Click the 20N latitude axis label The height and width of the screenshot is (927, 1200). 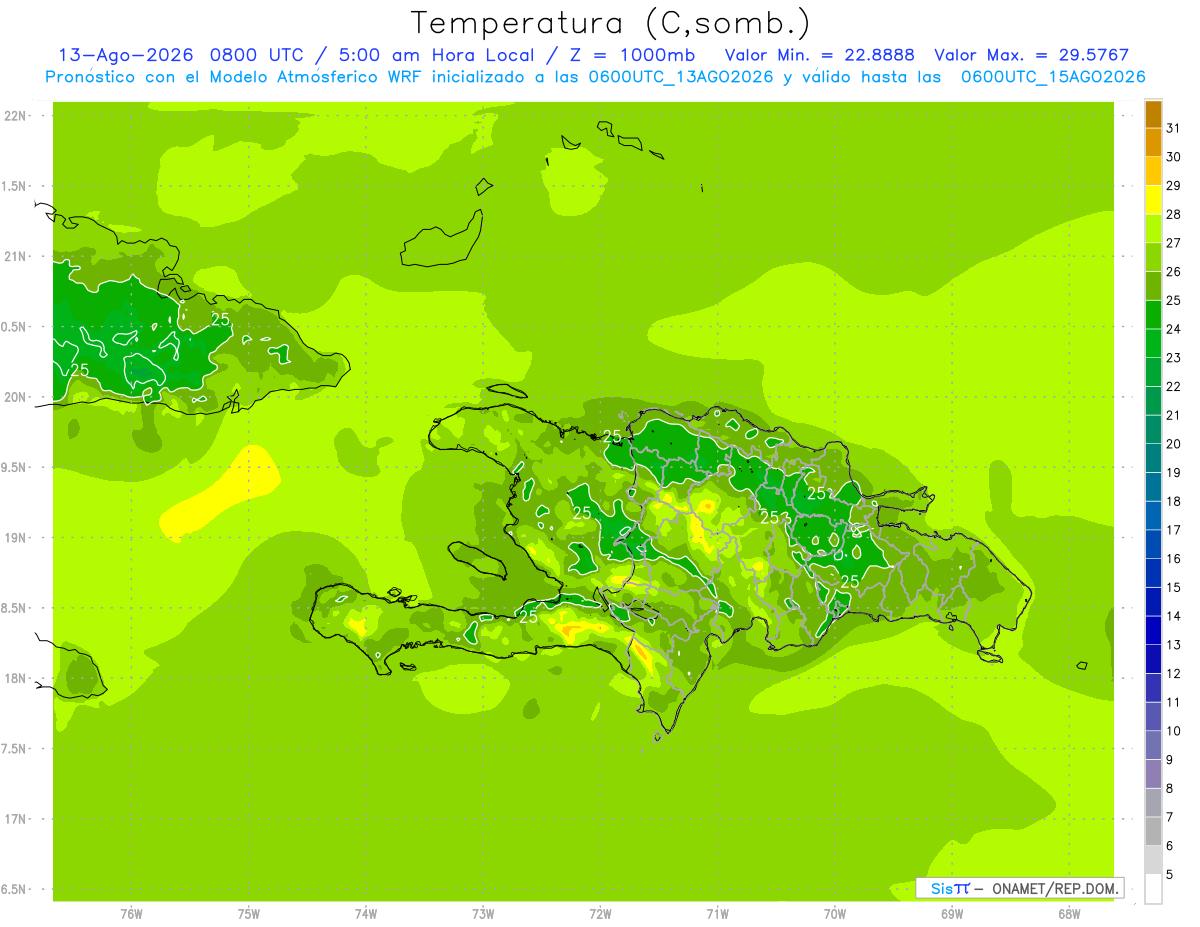[15, 397]
